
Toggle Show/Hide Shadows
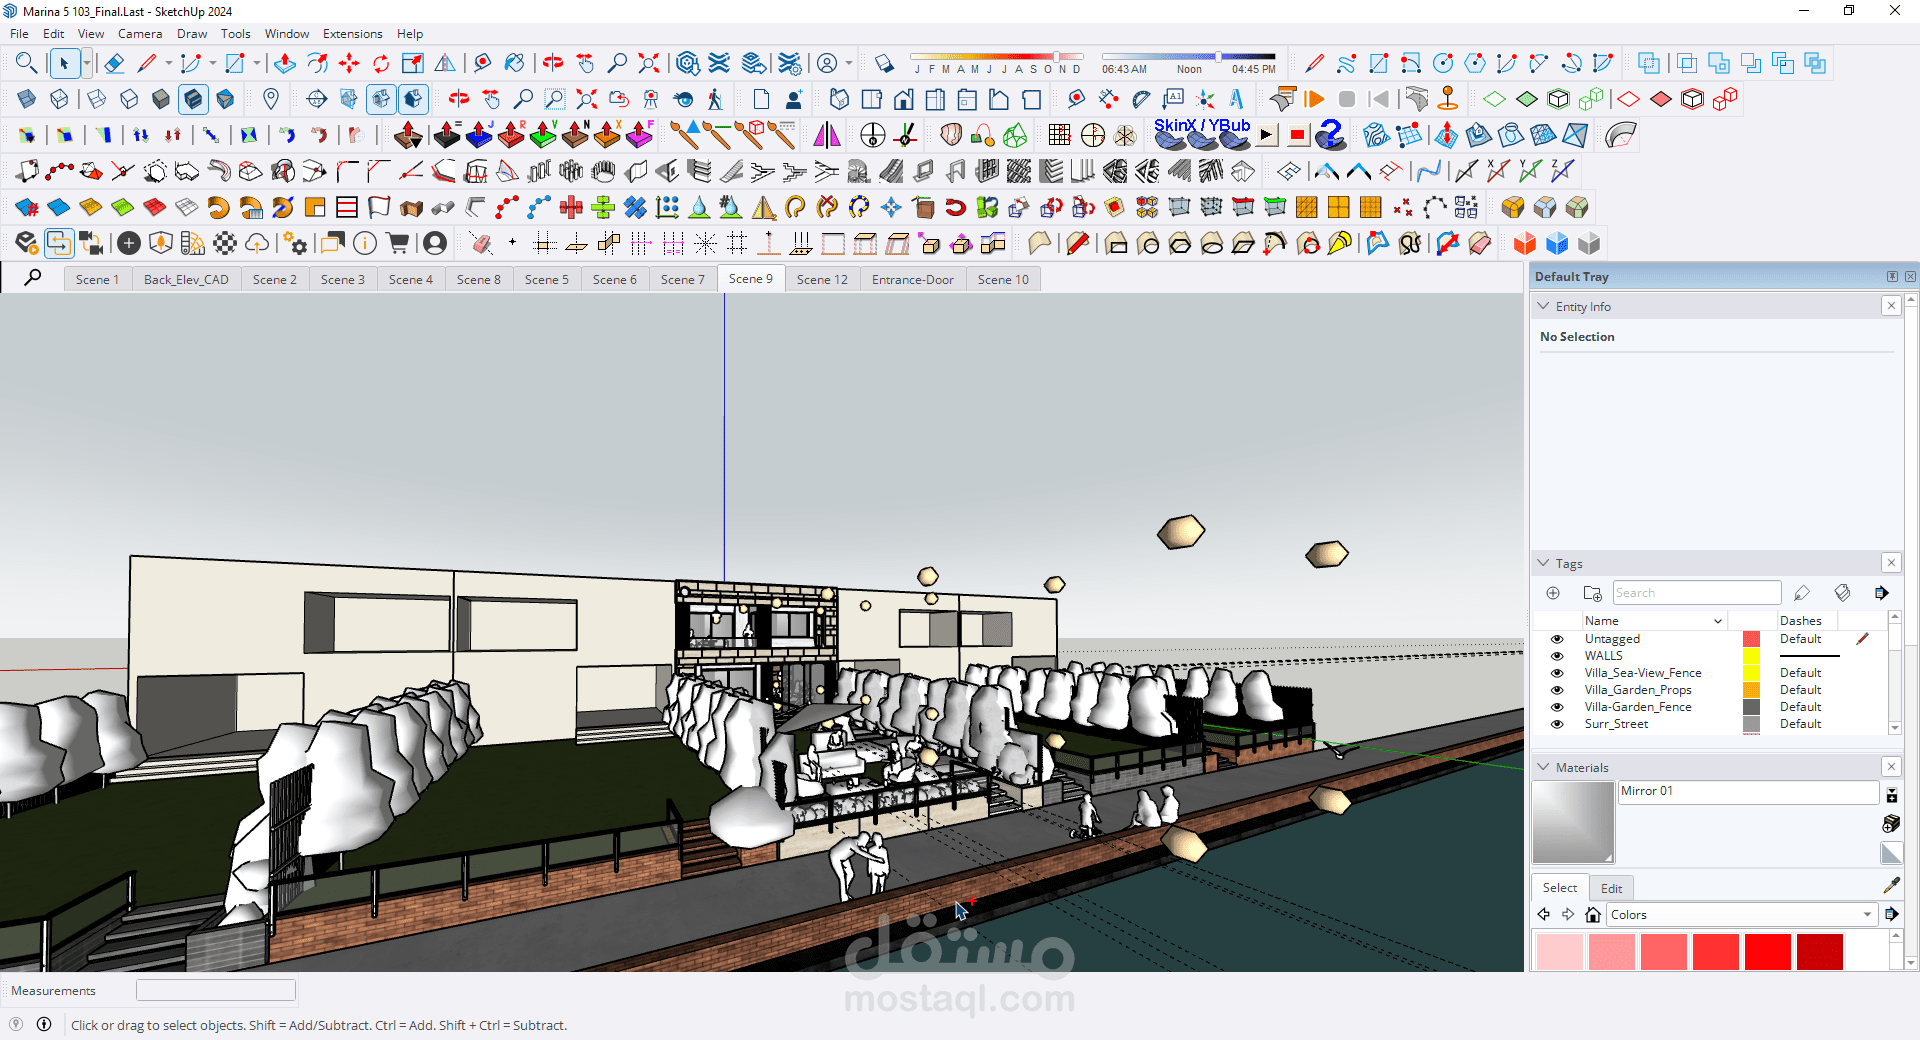[x=883, y=64]
